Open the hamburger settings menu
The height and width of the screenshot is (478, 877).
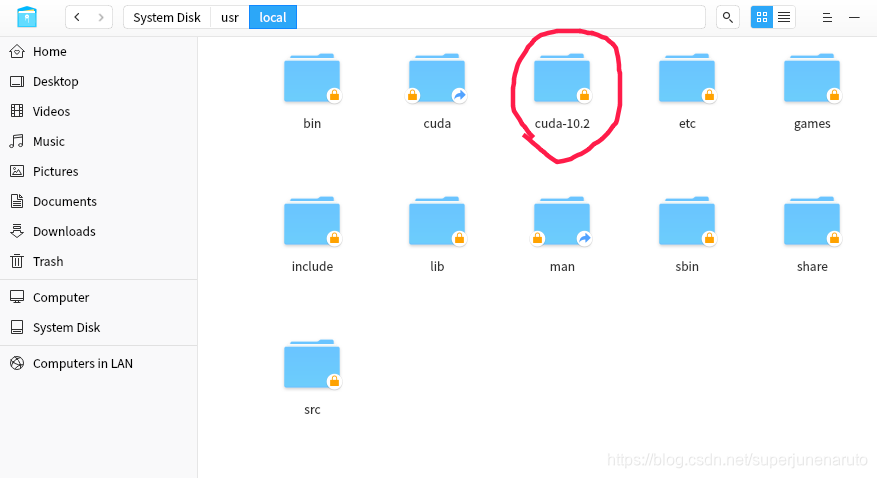pos(827,18)
